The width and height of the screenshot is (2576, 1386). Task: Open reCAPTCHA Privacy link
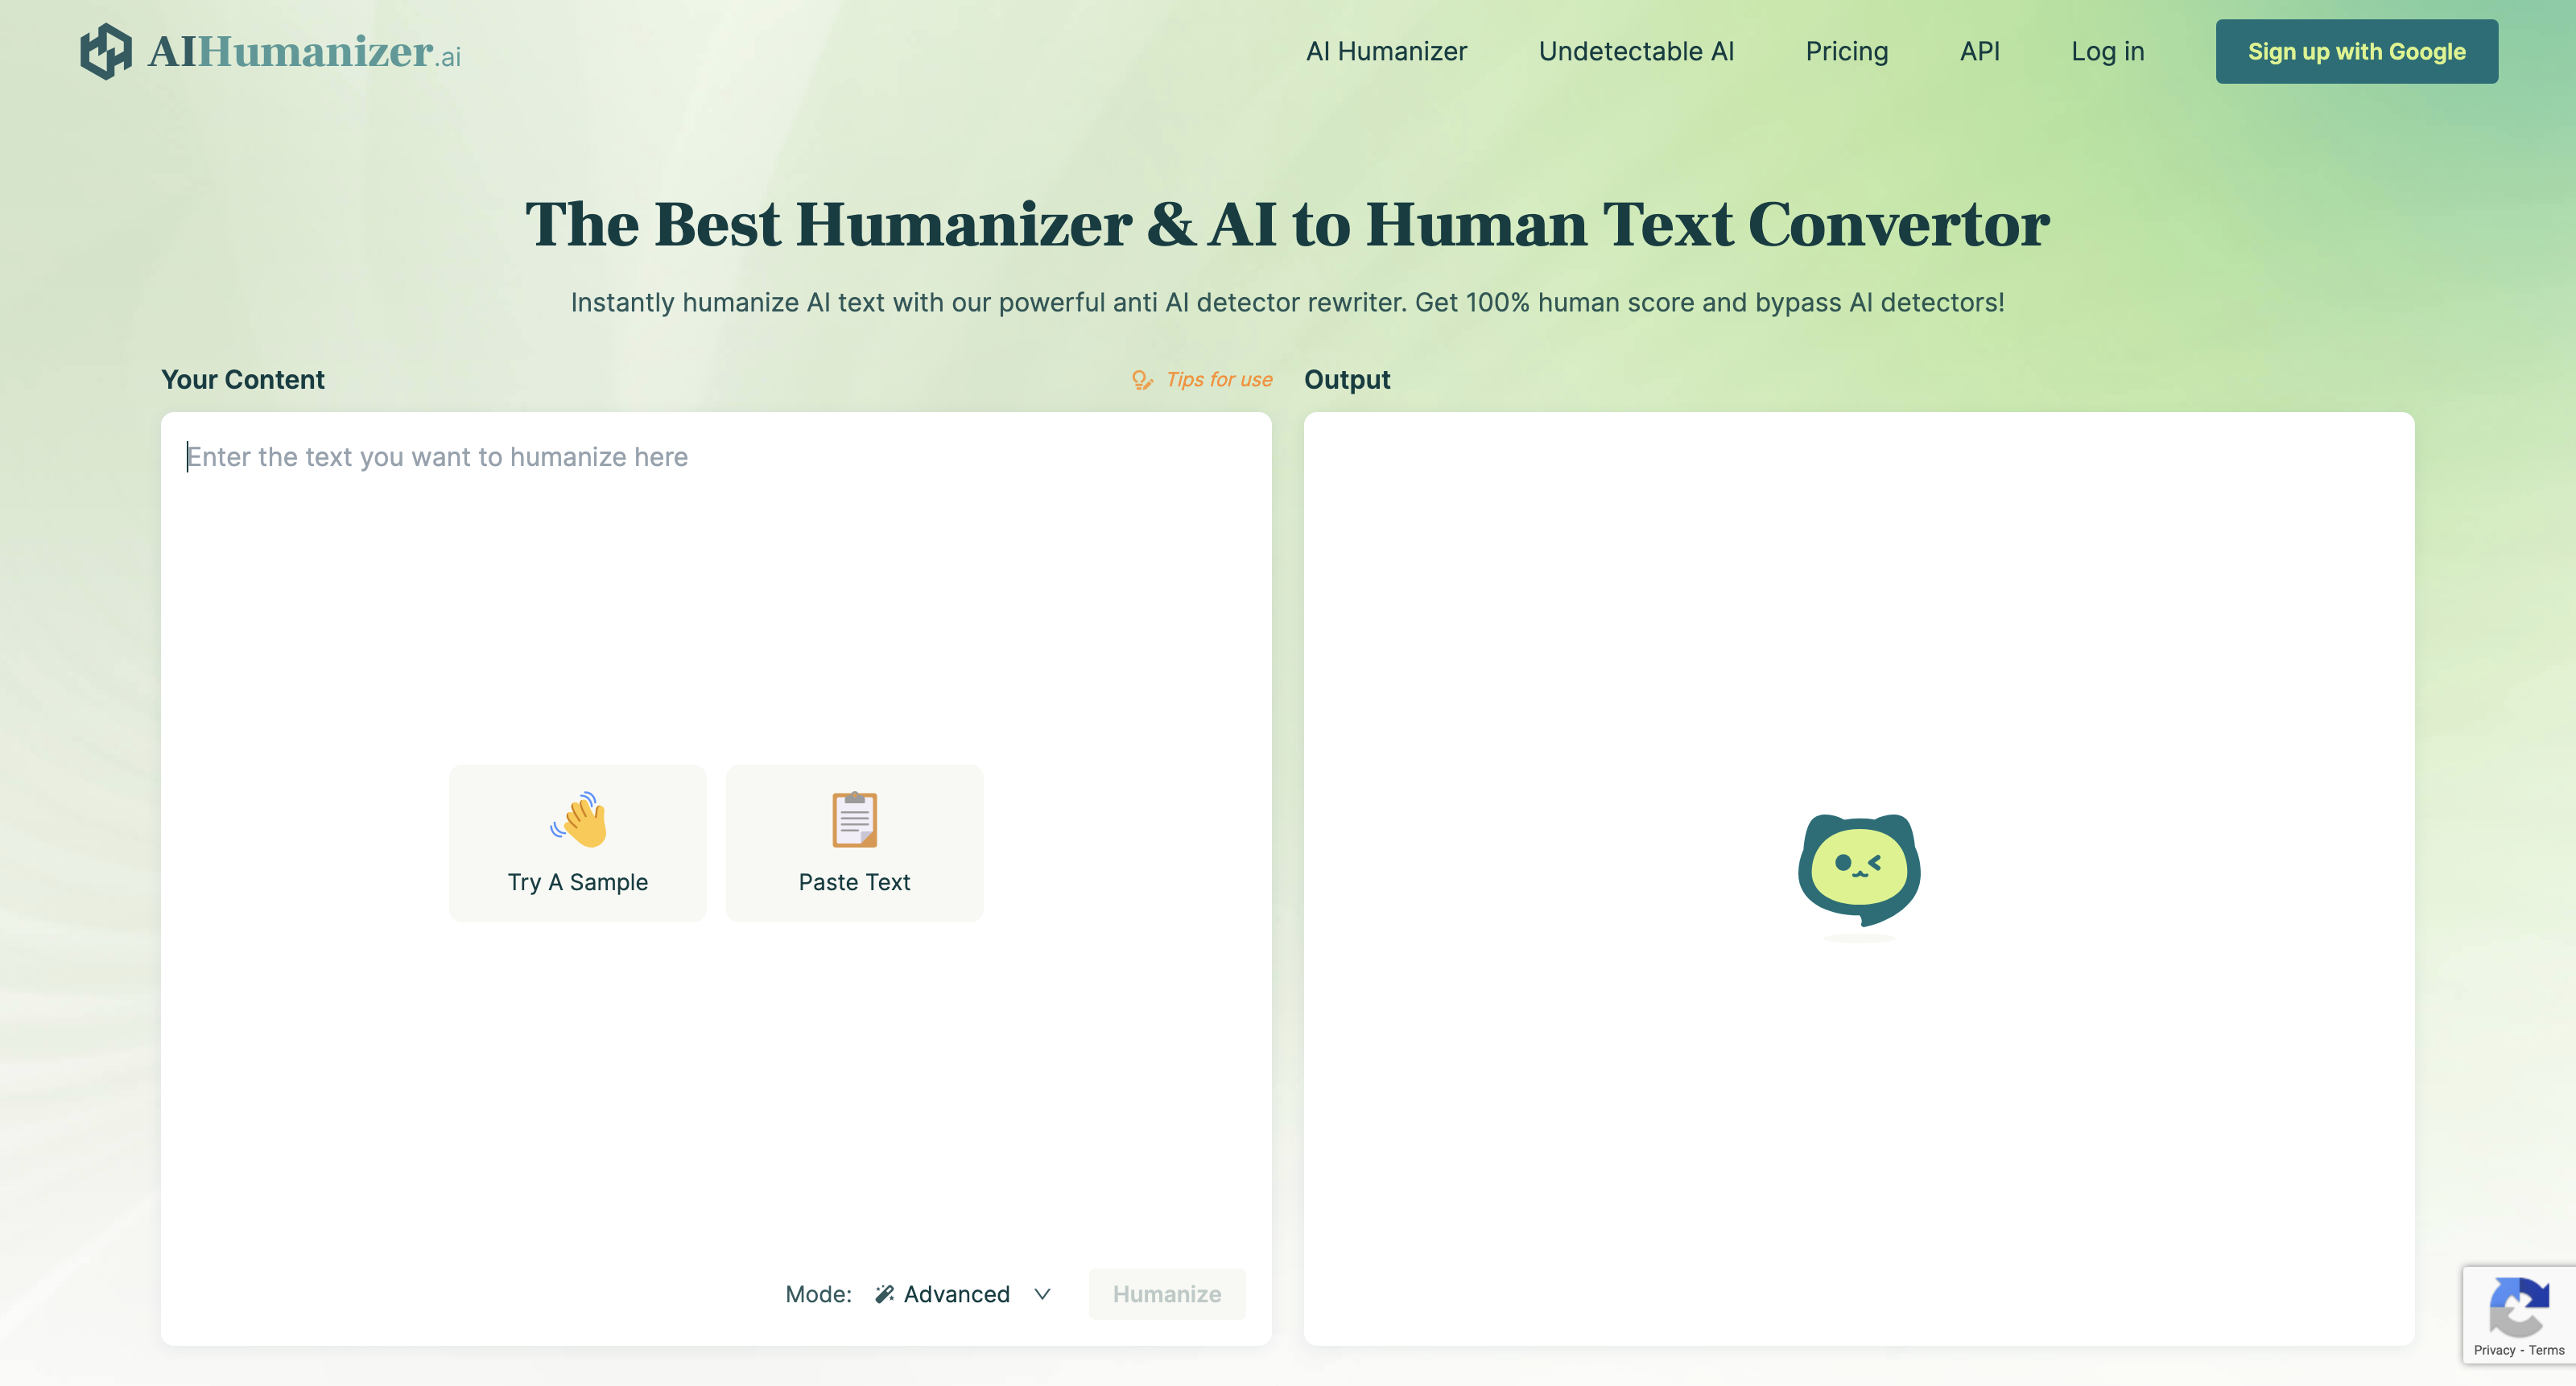2494,1350
